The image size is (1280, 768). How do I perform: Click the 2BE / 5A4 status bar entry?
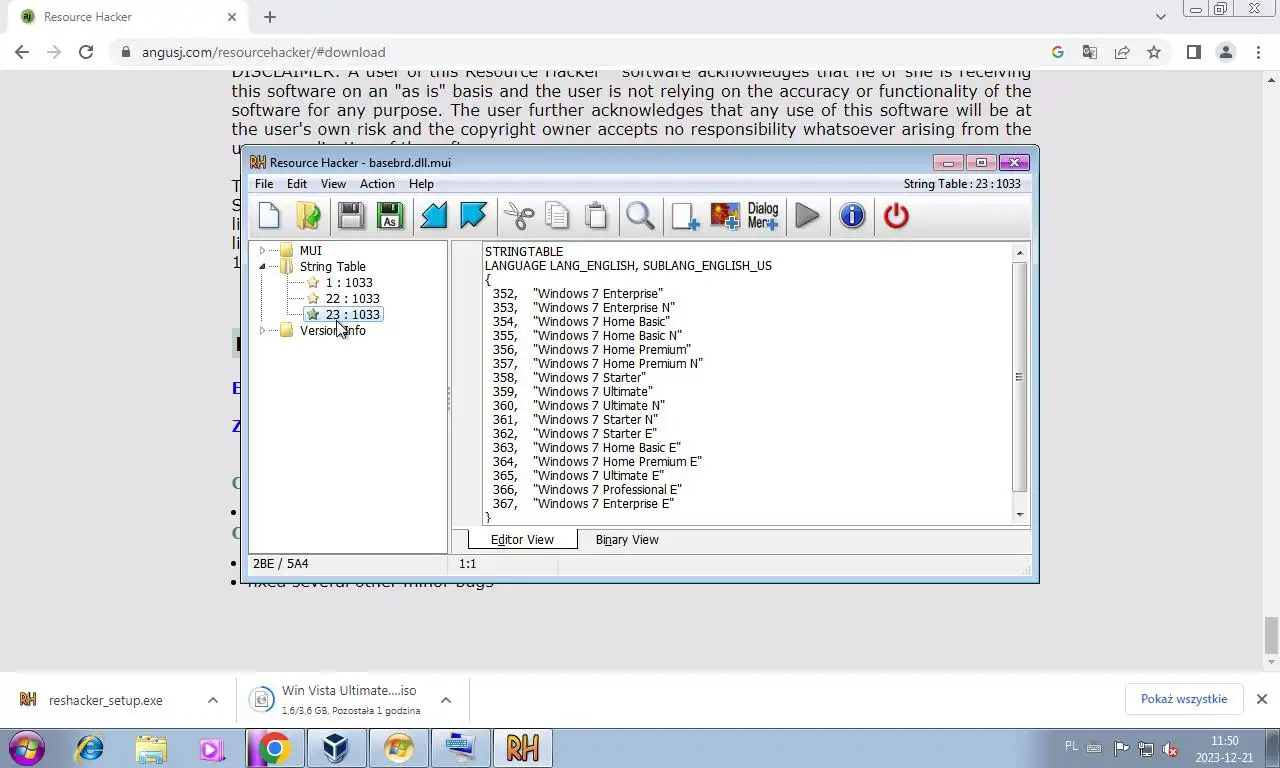click(281, 564)
